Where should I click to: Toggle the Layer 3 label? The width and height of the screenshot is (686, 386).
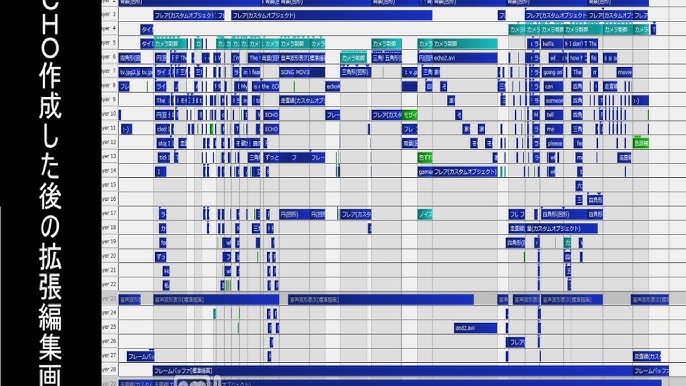109,15
